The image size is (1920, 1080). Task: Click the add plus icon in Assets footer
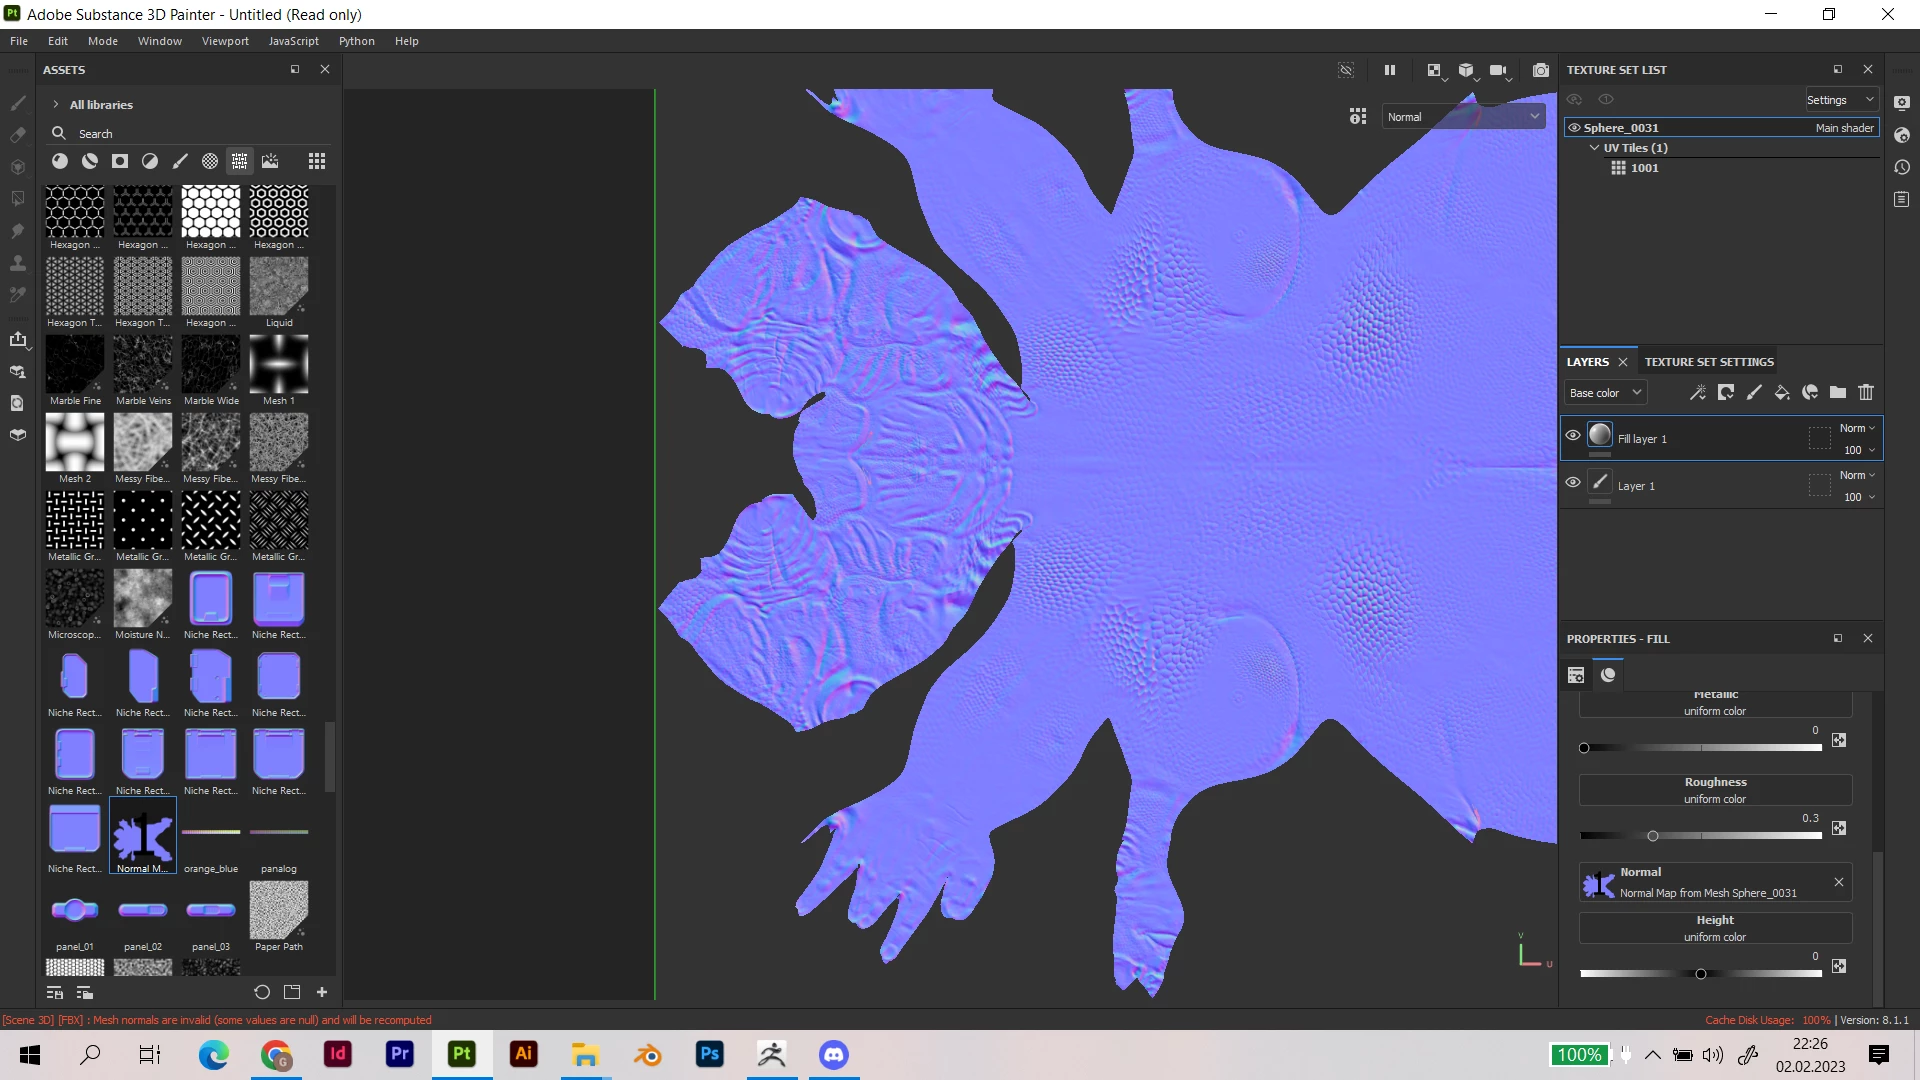[322, 992]
